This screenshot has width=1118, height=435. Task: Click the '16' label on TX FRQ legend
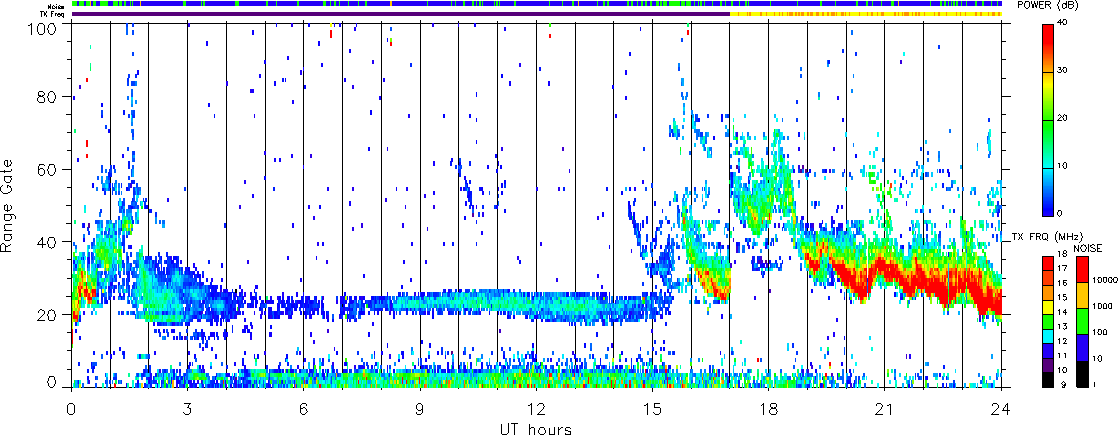1062,283
